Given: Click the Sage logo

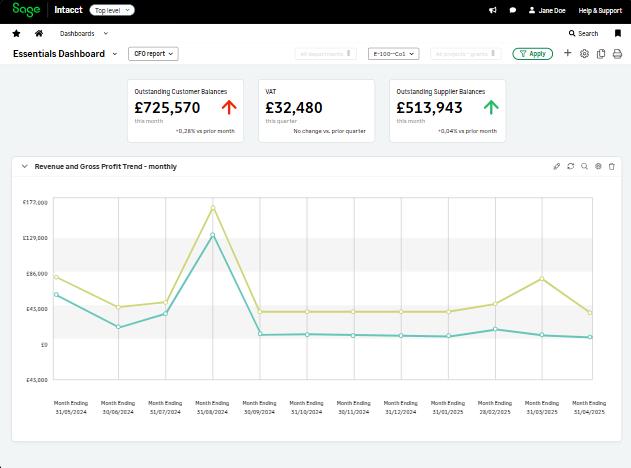Looking at the screenshot, I should tap(26, 10).
